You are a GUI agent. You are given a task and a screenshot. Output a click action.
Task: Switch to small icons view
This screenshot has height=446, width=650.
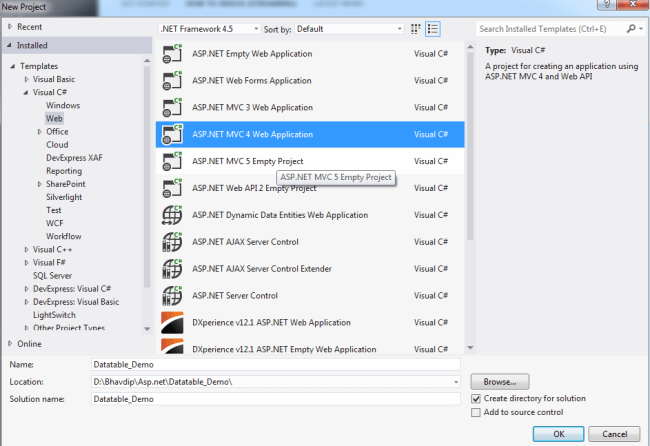click(415, 29)
